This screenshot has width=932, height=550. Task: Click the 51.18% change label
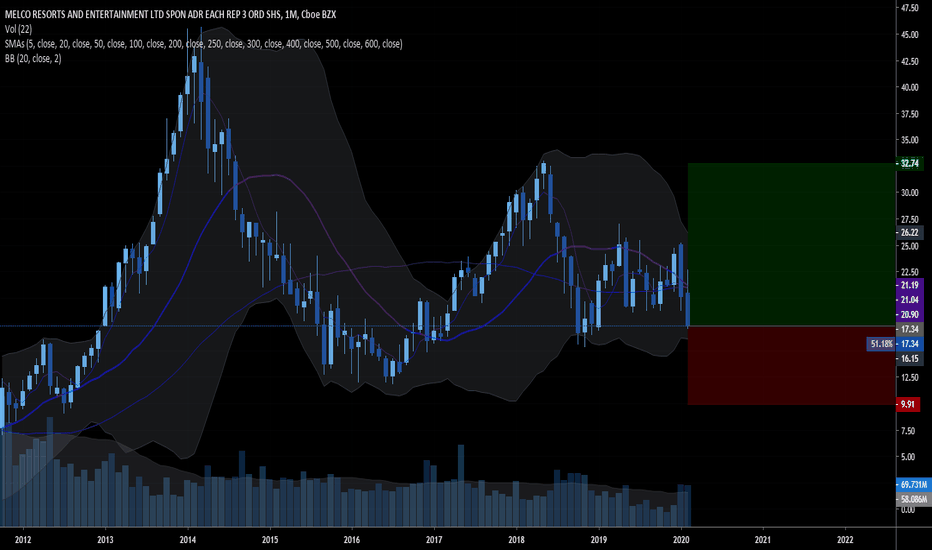click(x=881, y=344)
